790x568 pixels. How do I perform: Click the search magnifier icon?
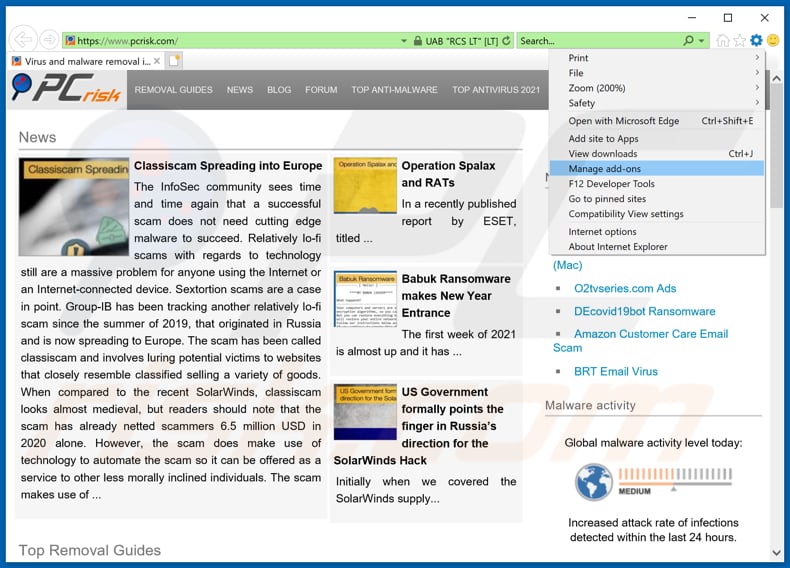688,41
